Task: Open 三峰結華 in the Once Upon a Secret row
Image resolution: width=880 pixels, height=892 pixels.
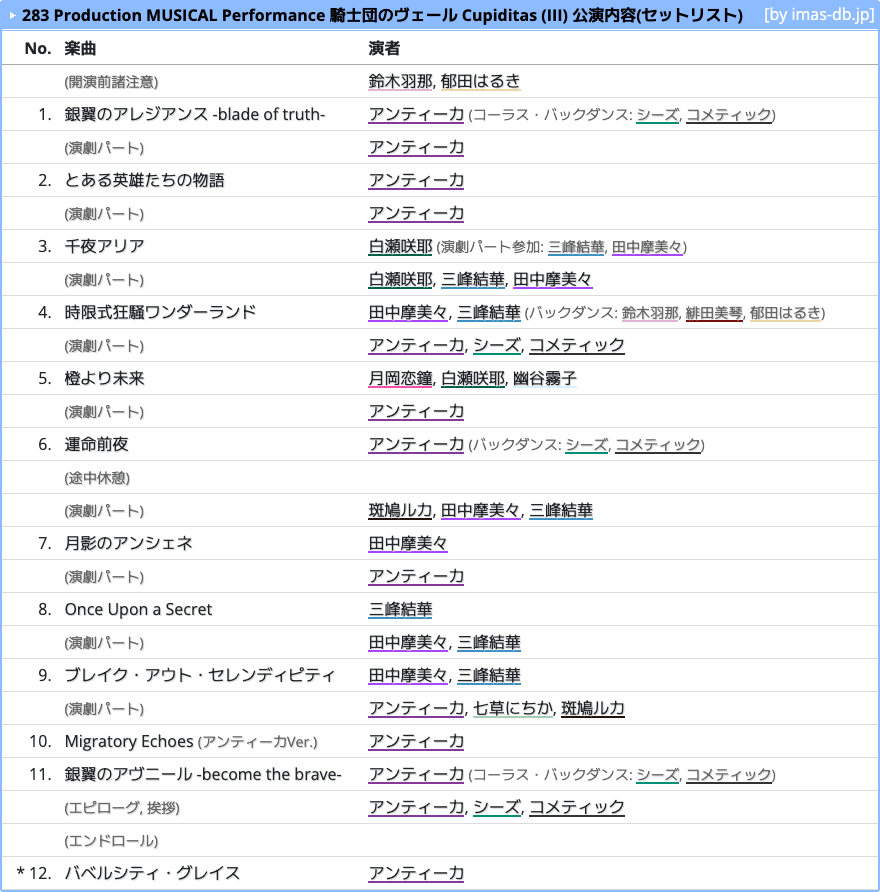Action: point(400,610)
